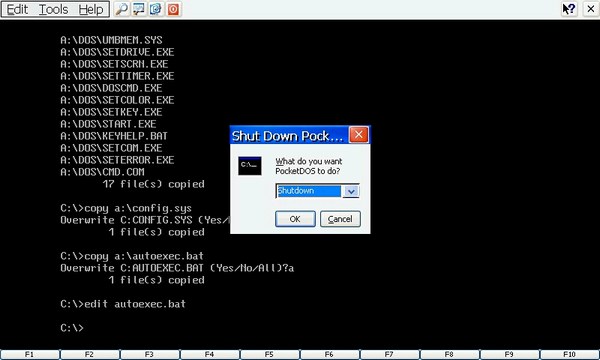Click the line A:\DOS\CMD.COM
The height and width of the screenshot is (360, 600).
tap(102, 172)
